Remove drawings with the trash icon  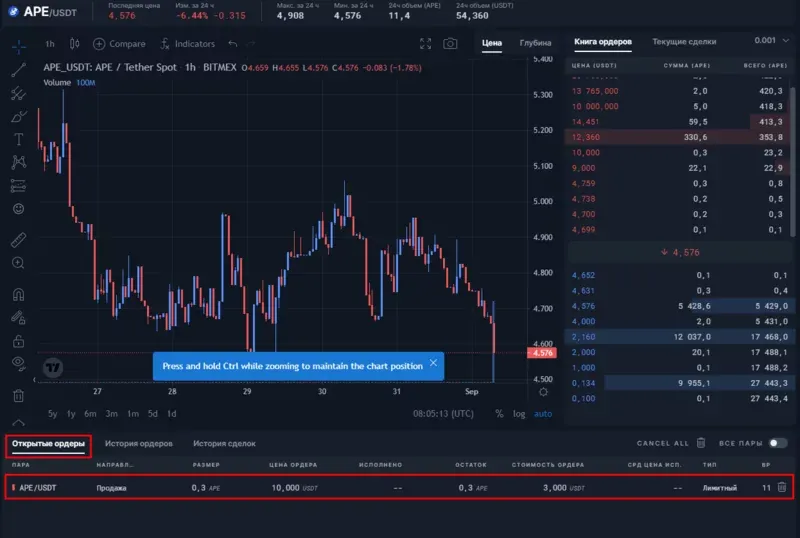click(x=18, y=395)
